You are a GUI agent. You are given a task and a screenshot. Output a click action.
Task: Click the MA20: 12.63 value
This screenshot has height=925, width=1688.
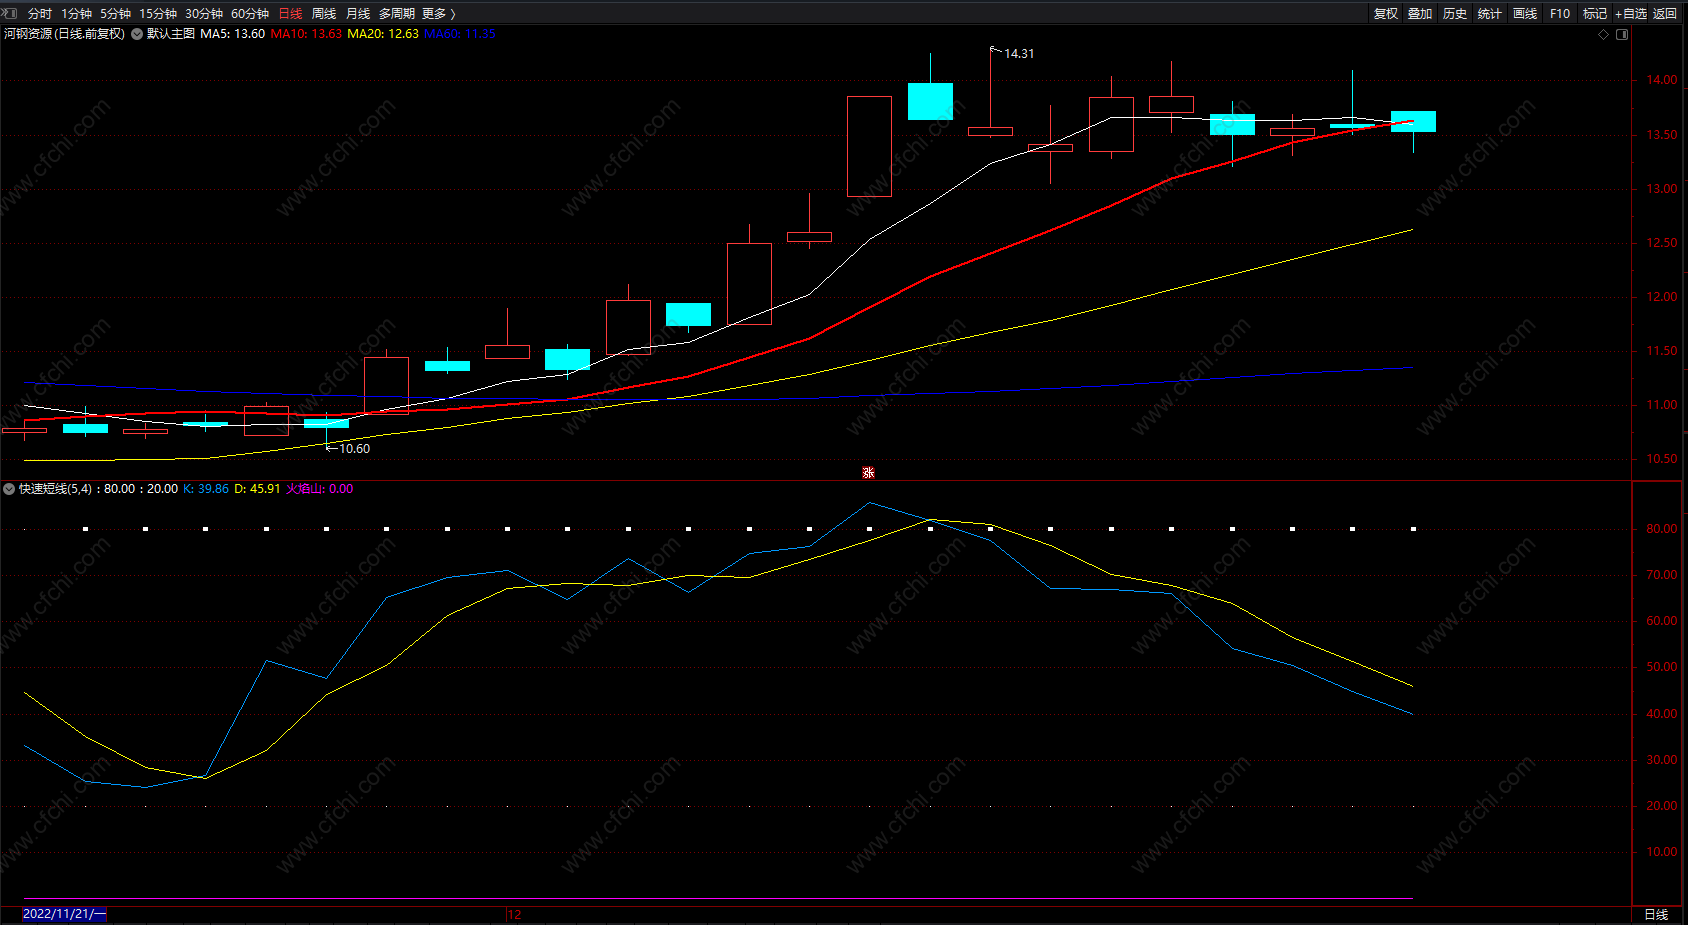pos(383,34)
